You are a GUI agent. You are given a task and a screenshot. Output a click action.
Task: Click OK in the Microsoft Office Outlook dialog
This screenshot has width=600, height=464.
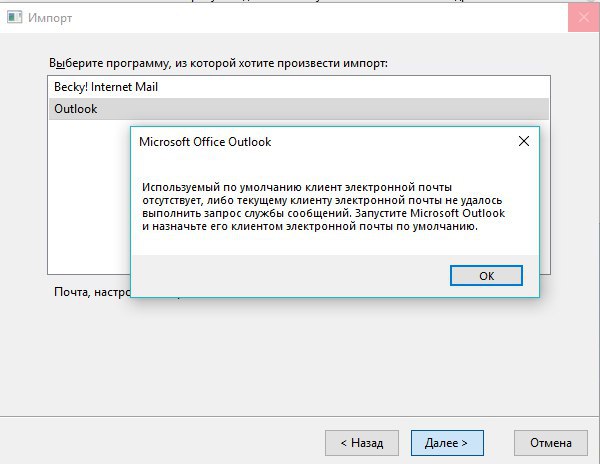tap(486, 275)
